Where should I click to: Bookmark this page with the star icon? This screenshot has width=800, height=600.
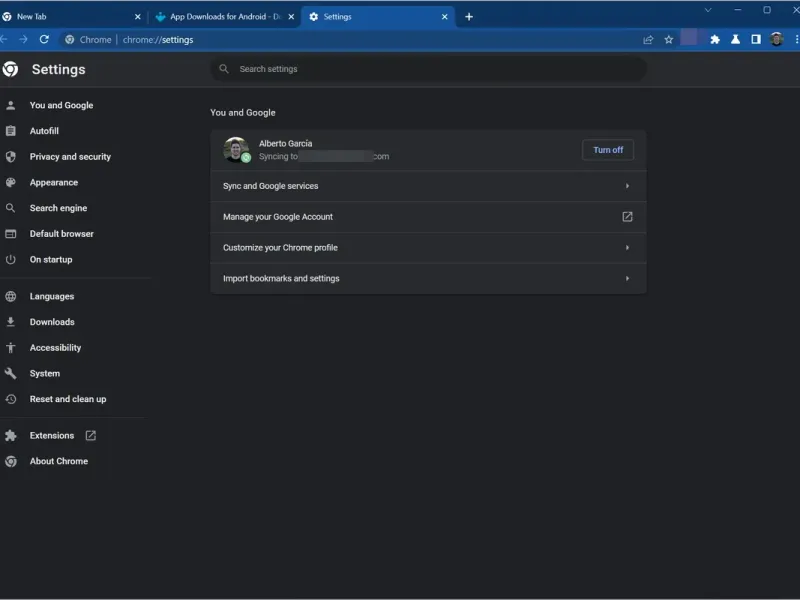668,39
